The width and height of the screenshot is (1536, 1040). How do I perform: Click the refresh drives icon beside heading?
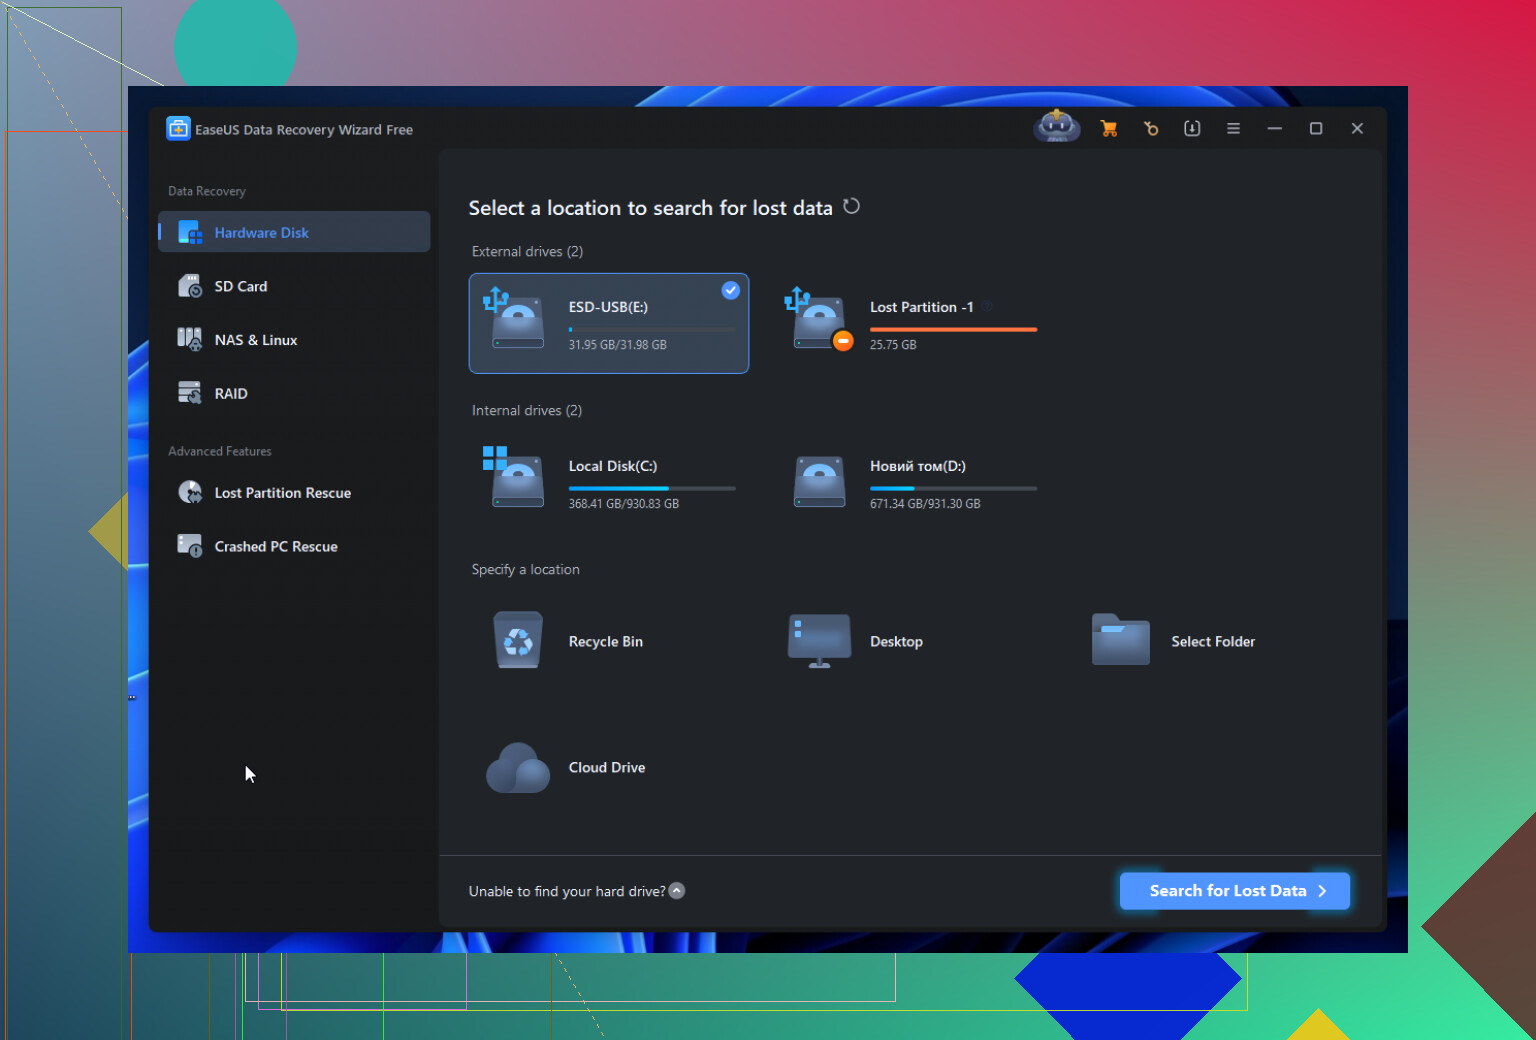851,207
